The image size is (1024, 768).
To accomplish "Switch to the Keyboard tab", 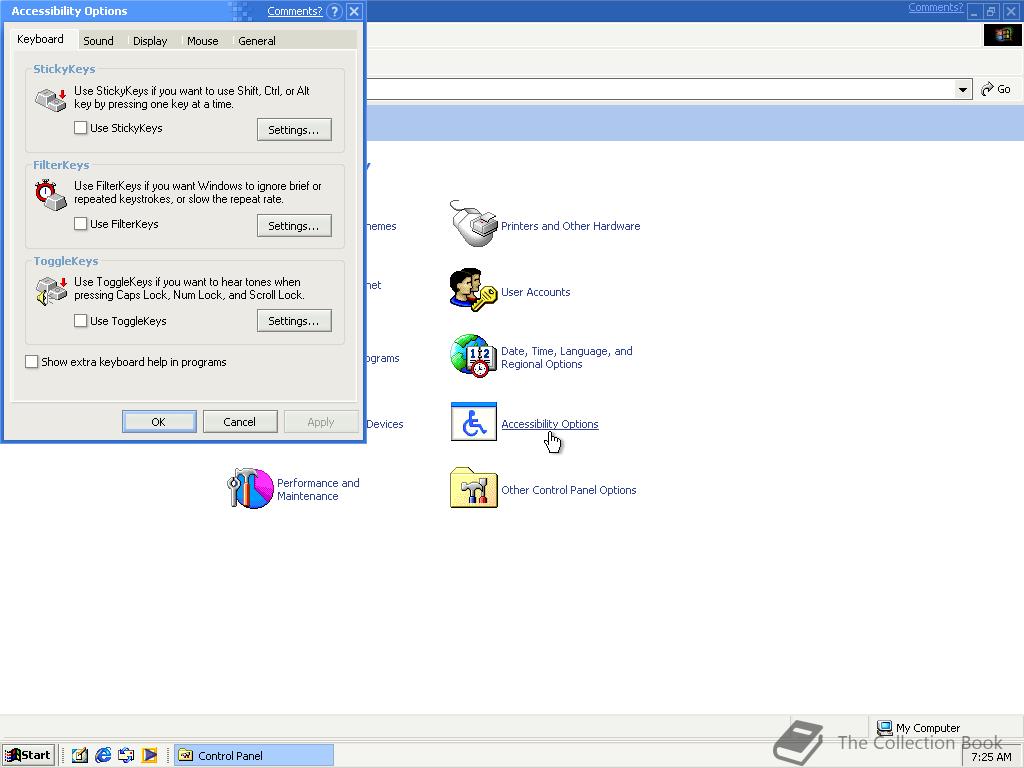I will coord(40,39).
